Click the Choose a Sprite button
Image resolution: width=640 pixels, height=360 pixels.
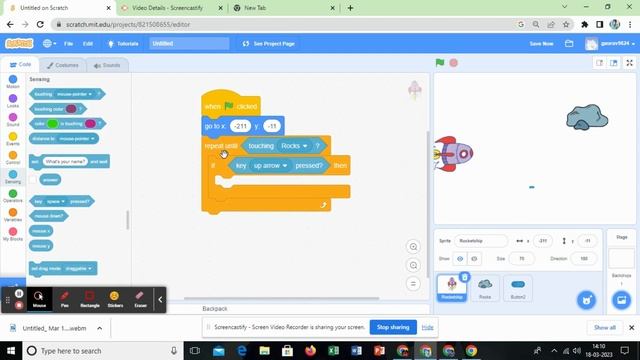587,300
